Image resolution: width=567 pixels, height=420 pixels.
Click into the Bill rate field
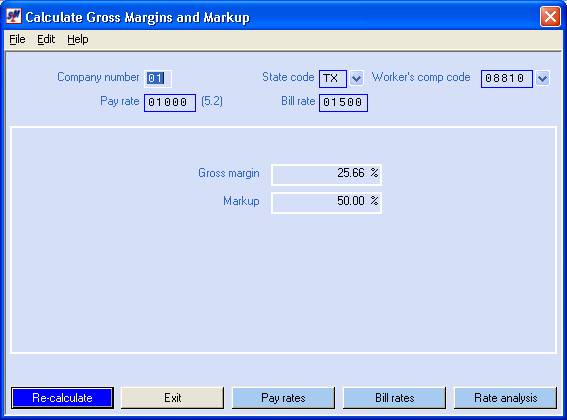click(343, 103)
